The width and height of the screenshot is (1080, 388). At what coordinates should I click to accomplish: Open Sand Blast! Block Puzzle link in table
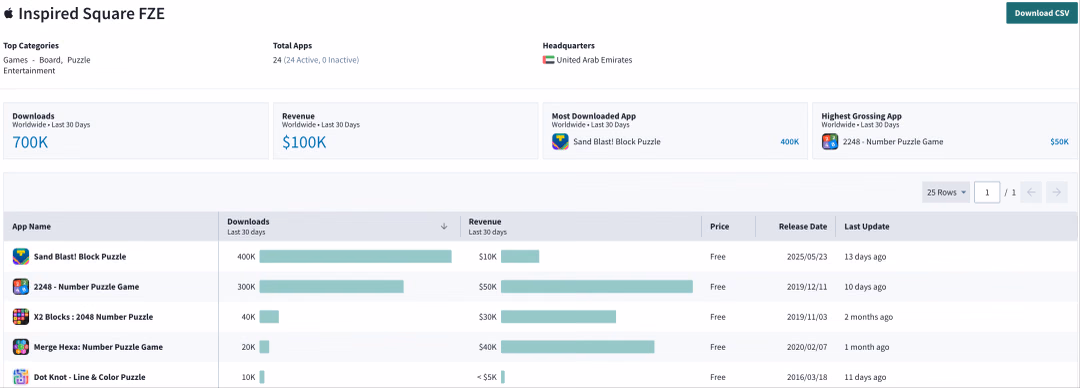click(80, 256)
